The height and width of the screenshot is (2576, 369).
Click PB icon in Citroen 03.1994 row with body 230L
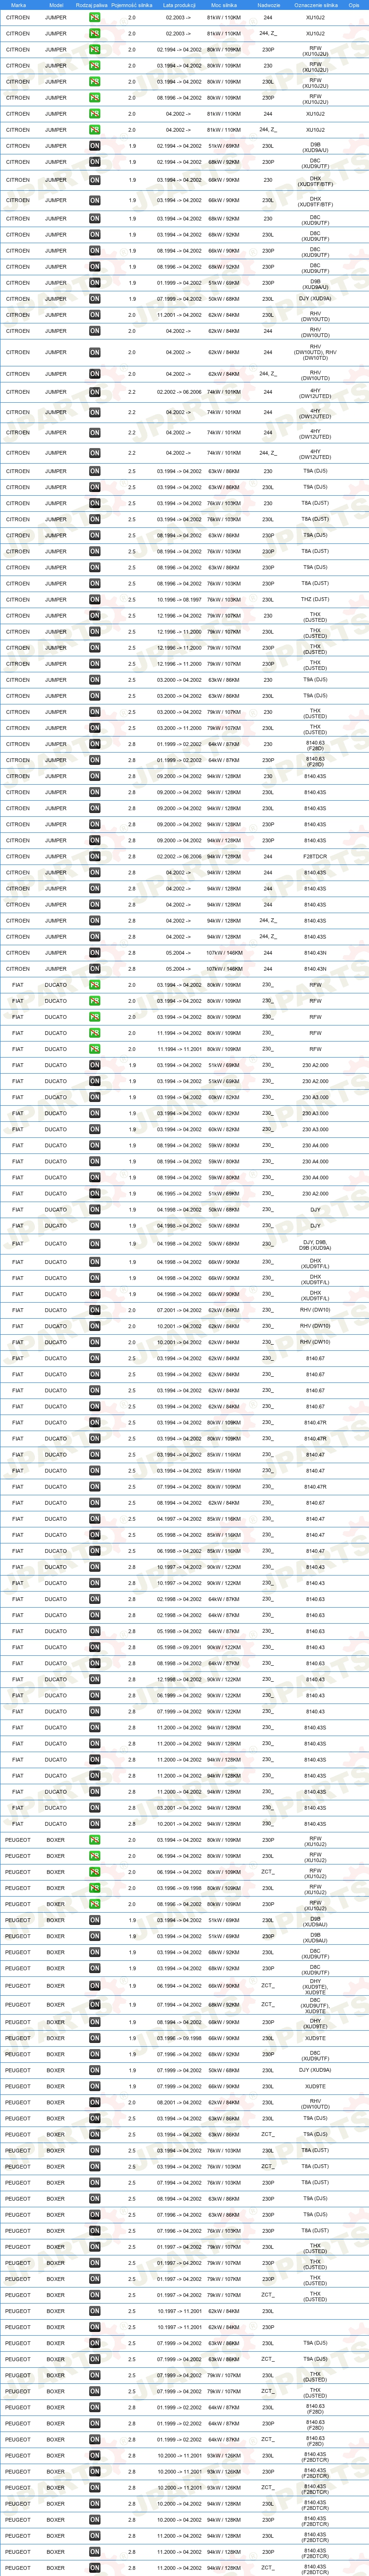click(x=94, y=82)
